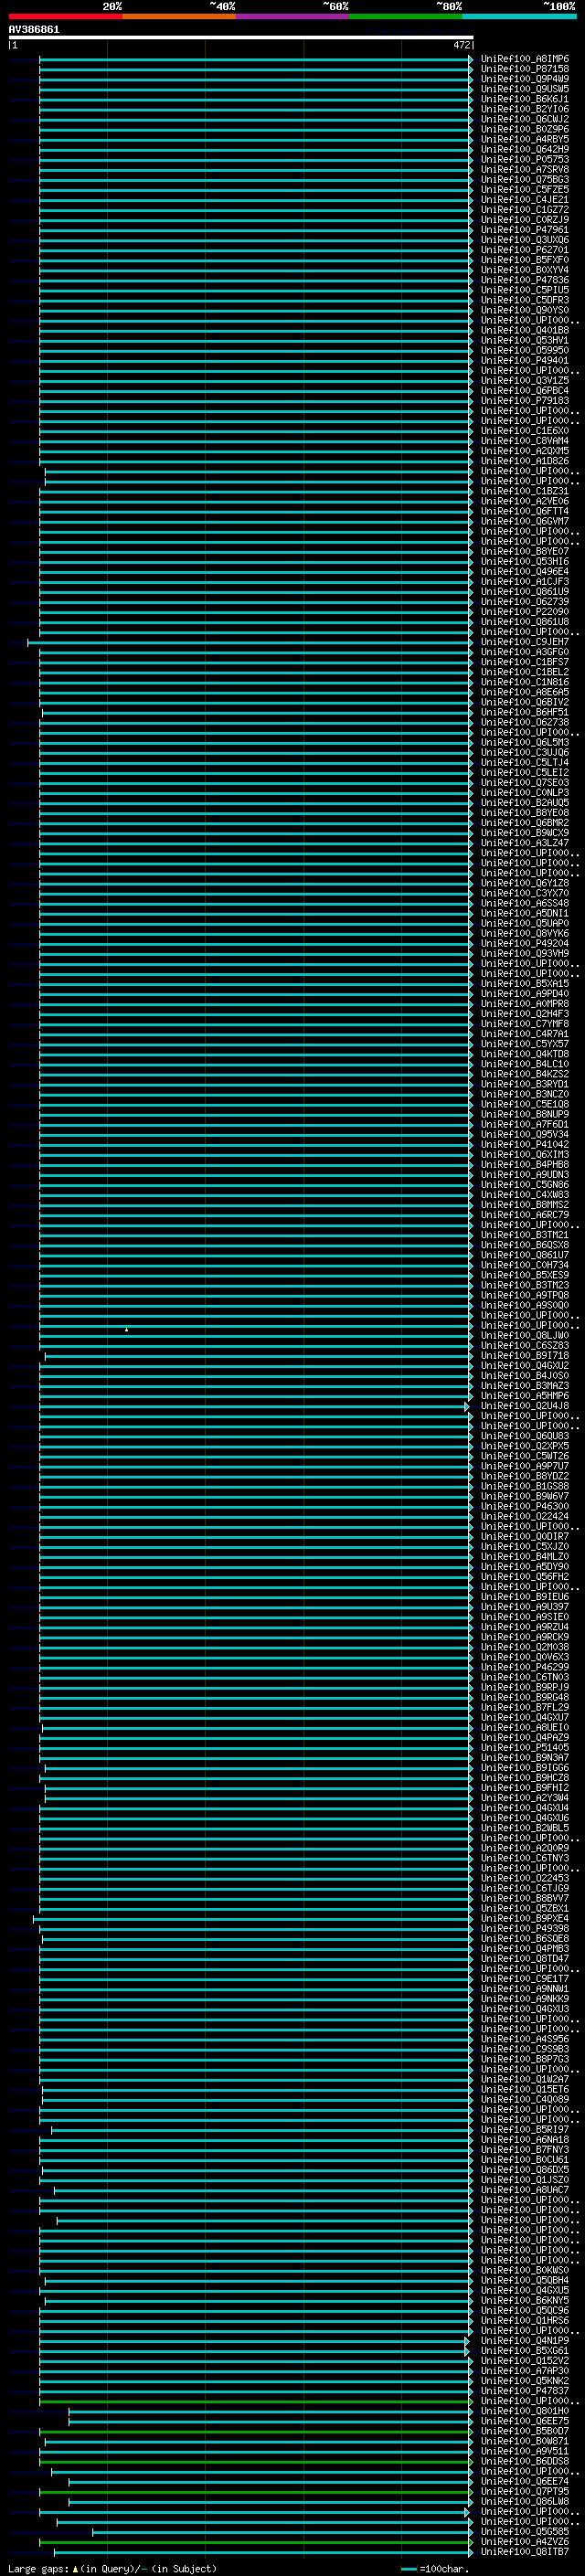Select the UniRef100_Q8ITB7 label
The height and width of the screenshot is (2576, 585).
tap(525, 2551)
